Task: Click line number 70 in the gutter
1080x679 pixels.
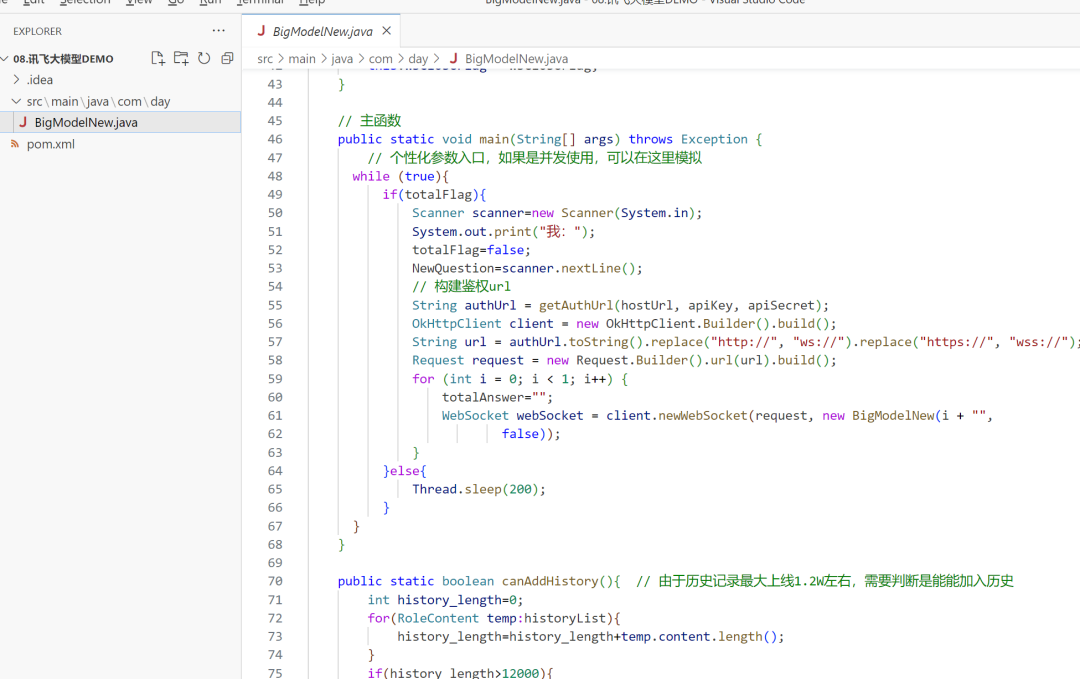Action: [275, 581]
